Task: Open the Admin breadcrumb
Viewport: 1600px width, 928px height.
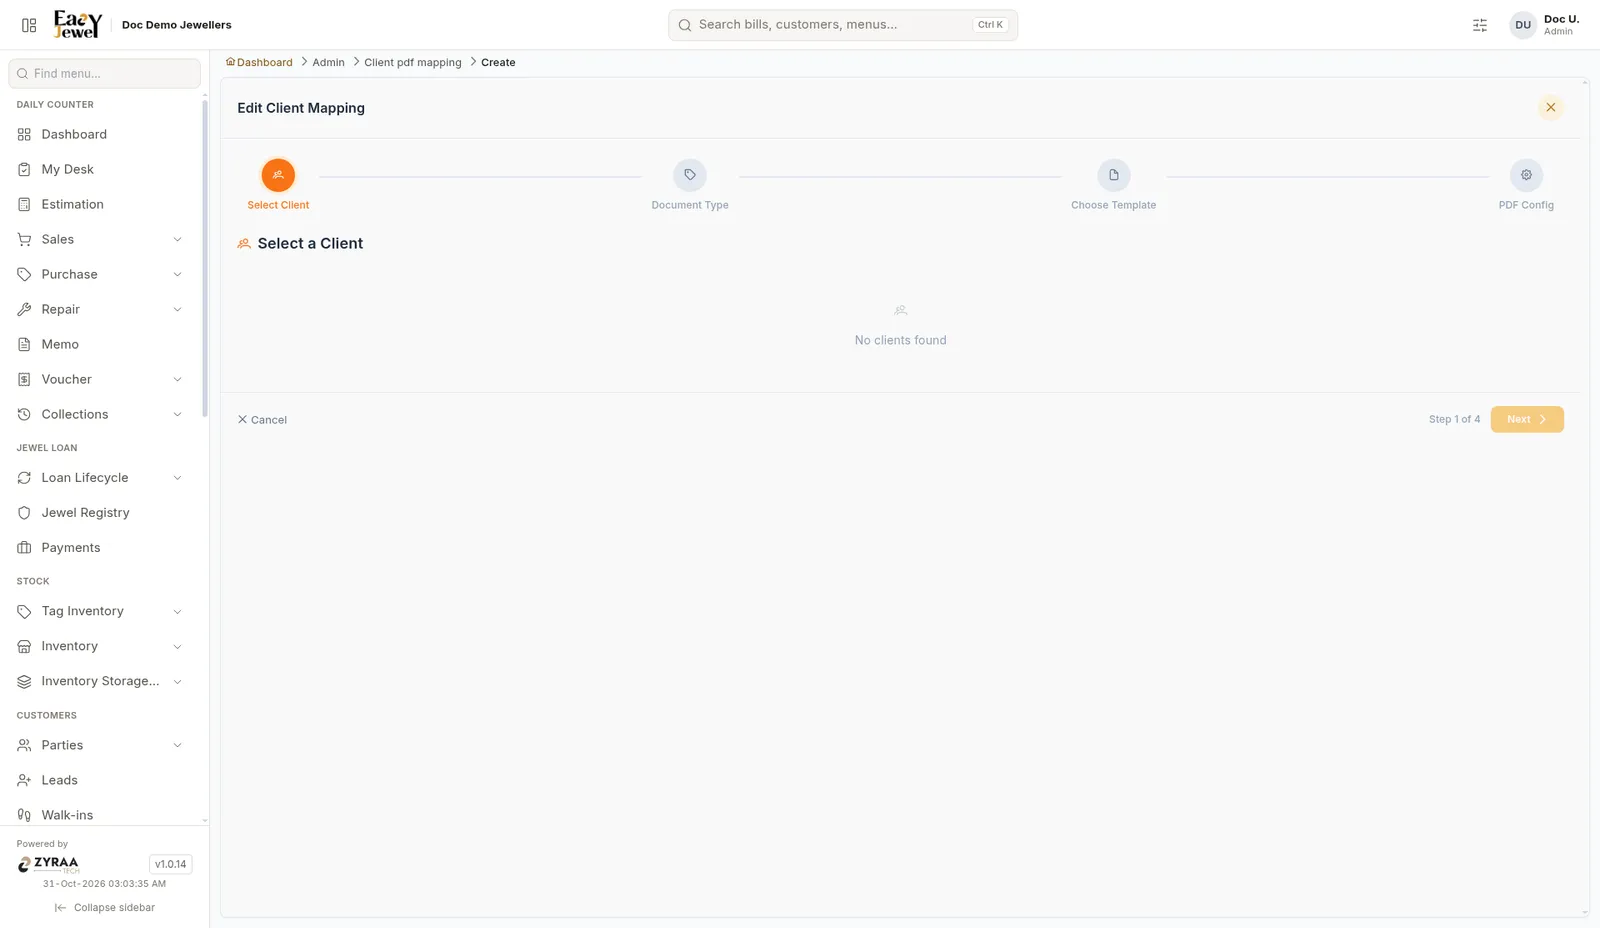Action: click(328, 62)
